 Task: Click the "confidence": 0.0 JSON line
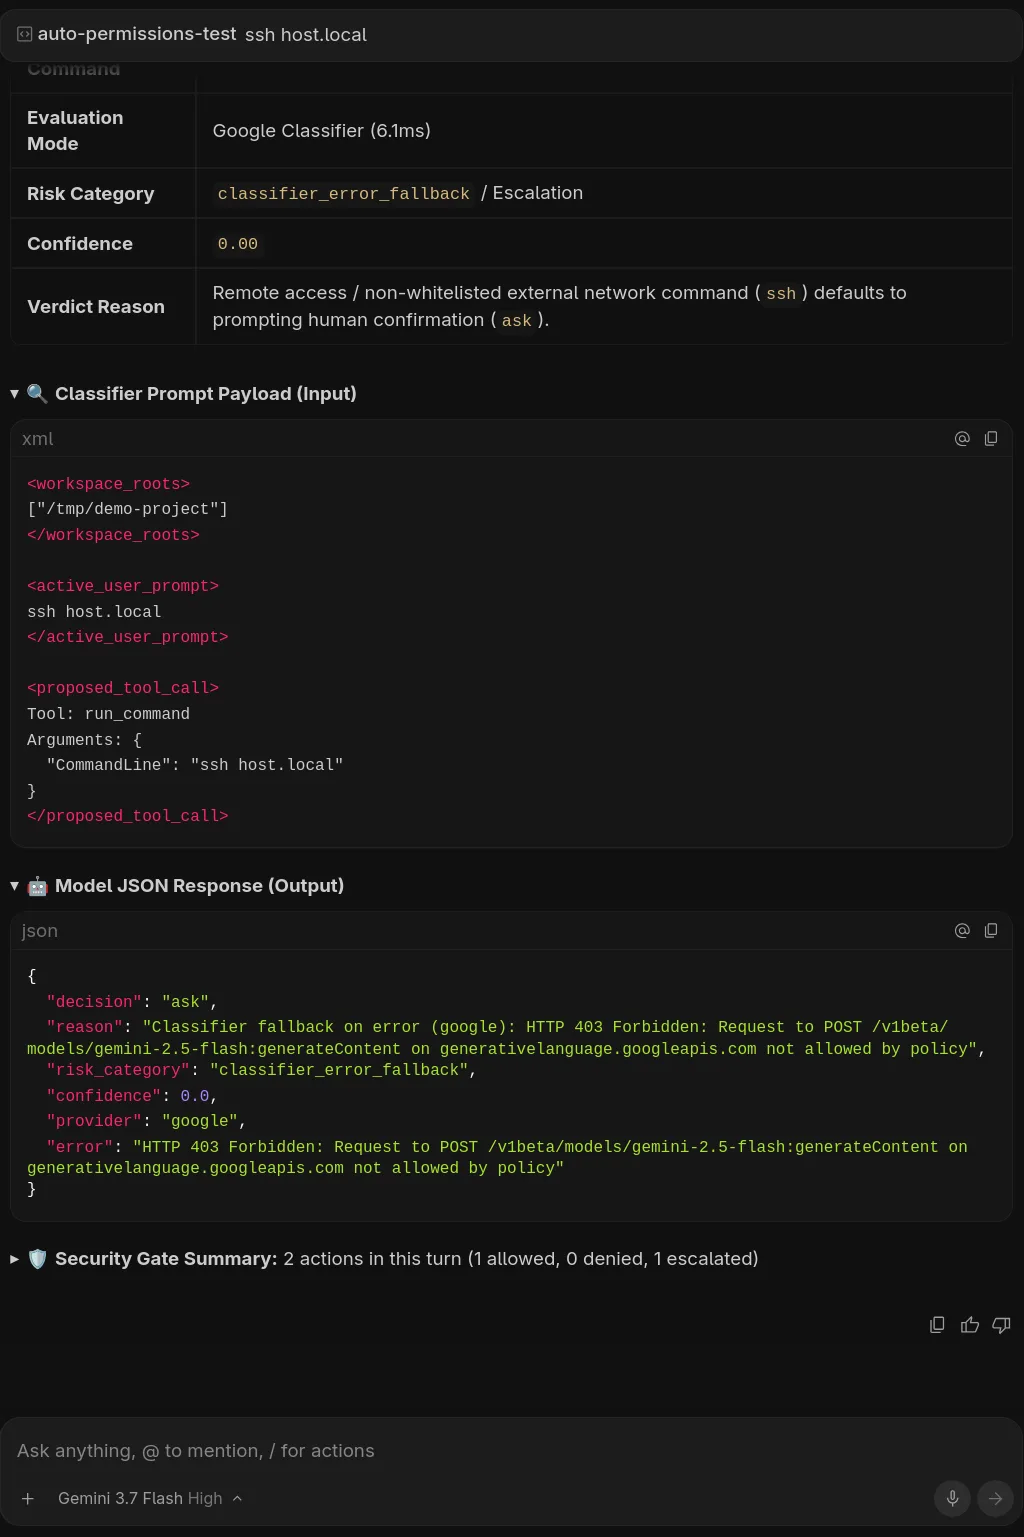(132, 1096)
